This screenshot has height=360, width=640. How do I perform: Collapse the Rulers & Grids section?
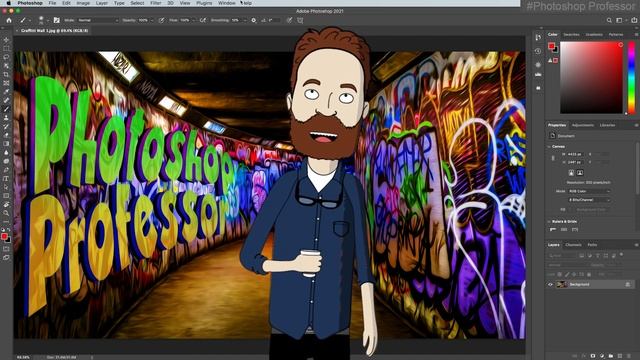tap(549, 221)
